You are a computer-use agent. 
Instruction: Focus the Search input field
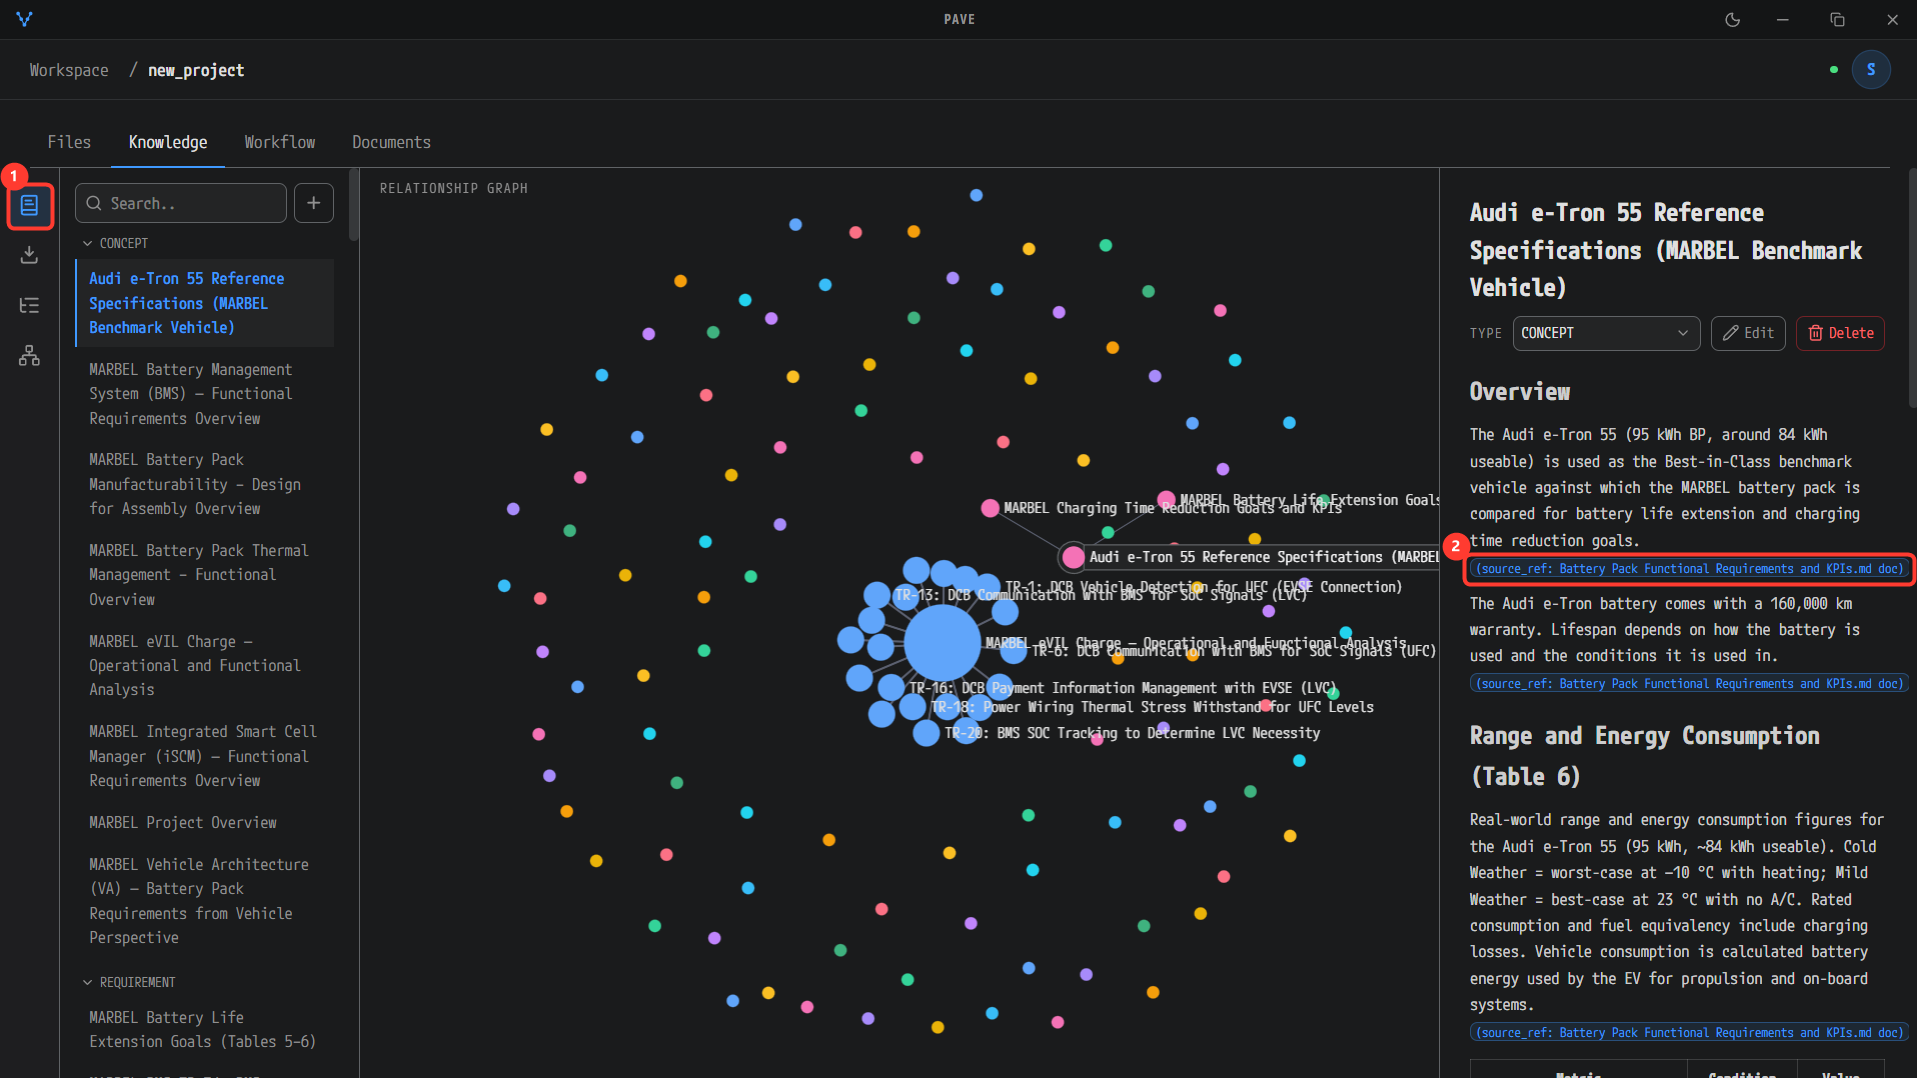pyautogui.click(x=181, y=203)
